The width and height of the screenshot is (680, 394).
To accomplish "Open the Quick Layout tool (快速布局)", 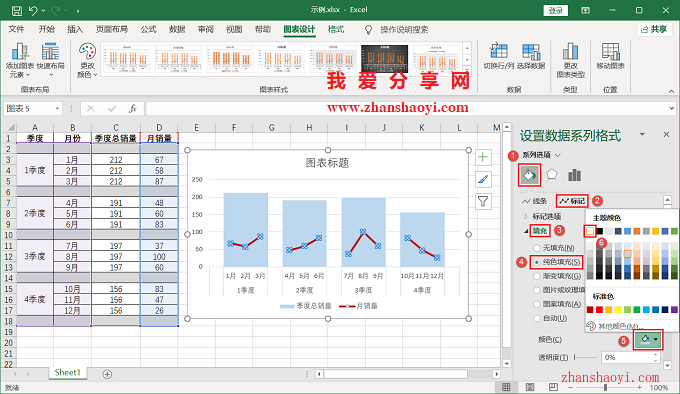I will pyautogui.click(x=50, y=60).
